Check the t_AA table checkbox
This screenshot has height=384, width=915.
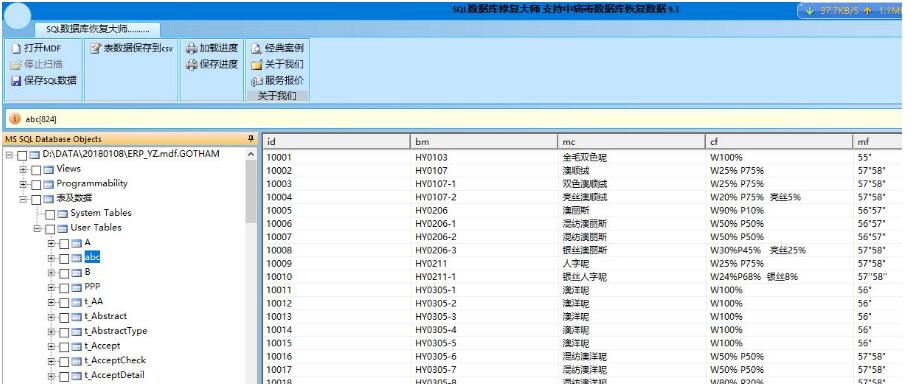pyautogui.click(x=64, y=302)
